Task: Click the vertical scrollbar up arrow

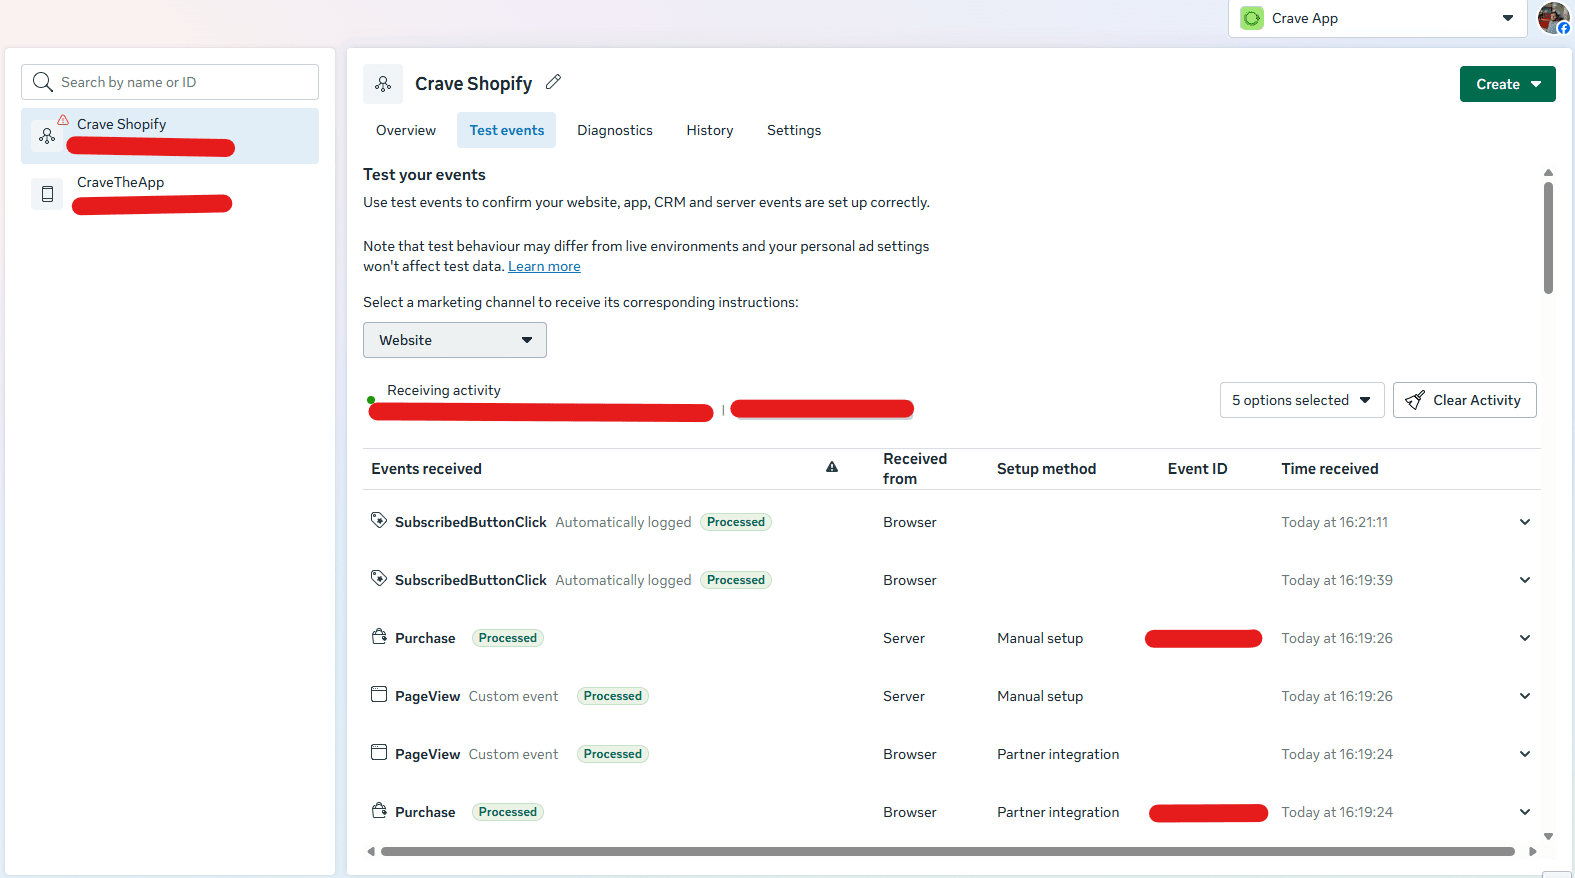Action: [1548, 172]
